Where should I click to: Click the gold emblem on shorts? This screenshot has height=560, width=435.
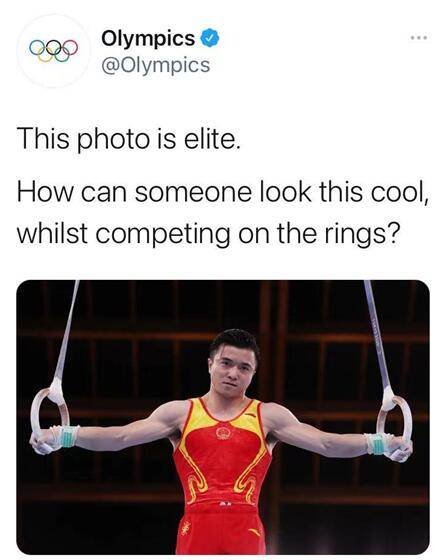(x=186, y=528)
